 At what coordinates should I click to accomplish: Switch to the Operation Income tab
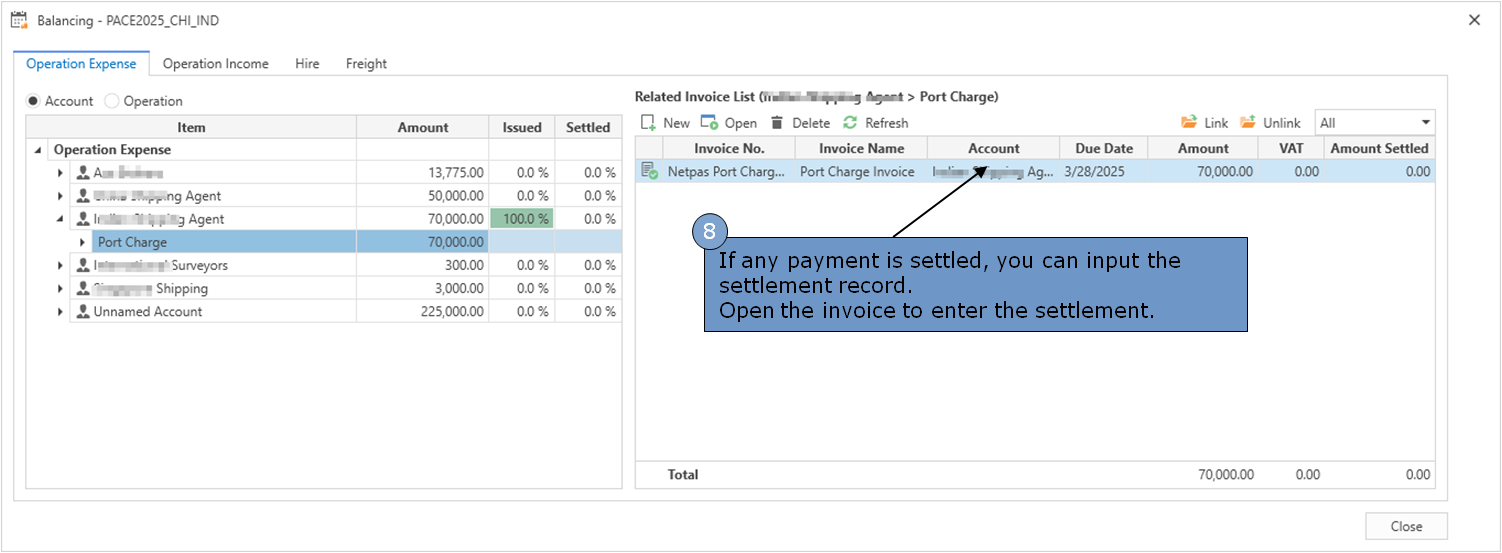215,64
